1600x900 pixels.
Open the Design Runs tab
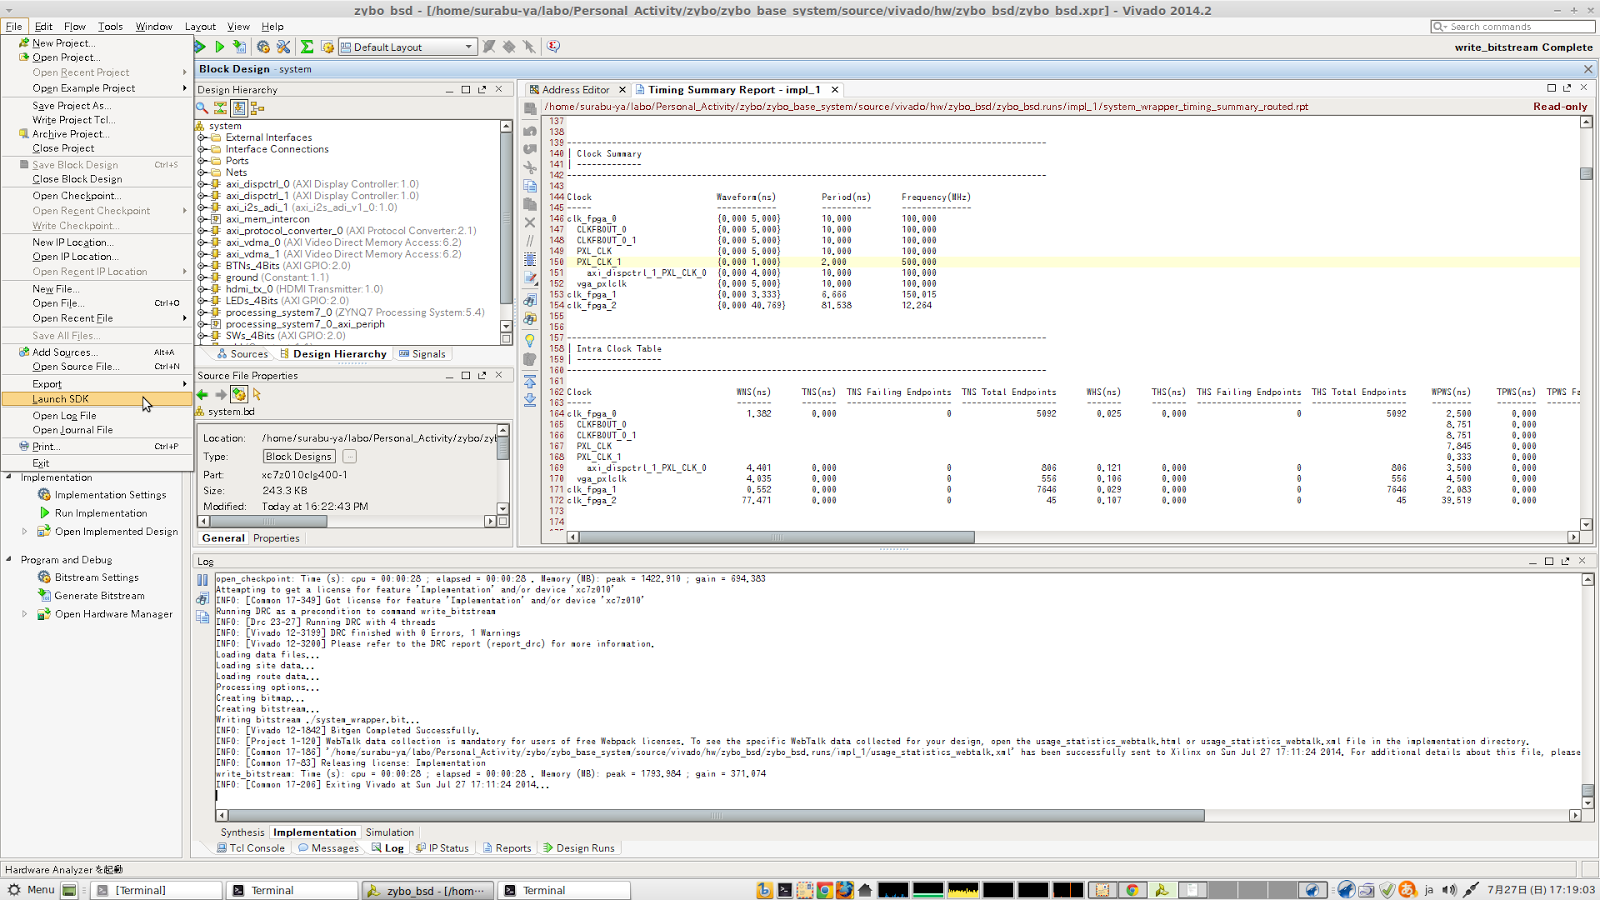coord(580,848)
